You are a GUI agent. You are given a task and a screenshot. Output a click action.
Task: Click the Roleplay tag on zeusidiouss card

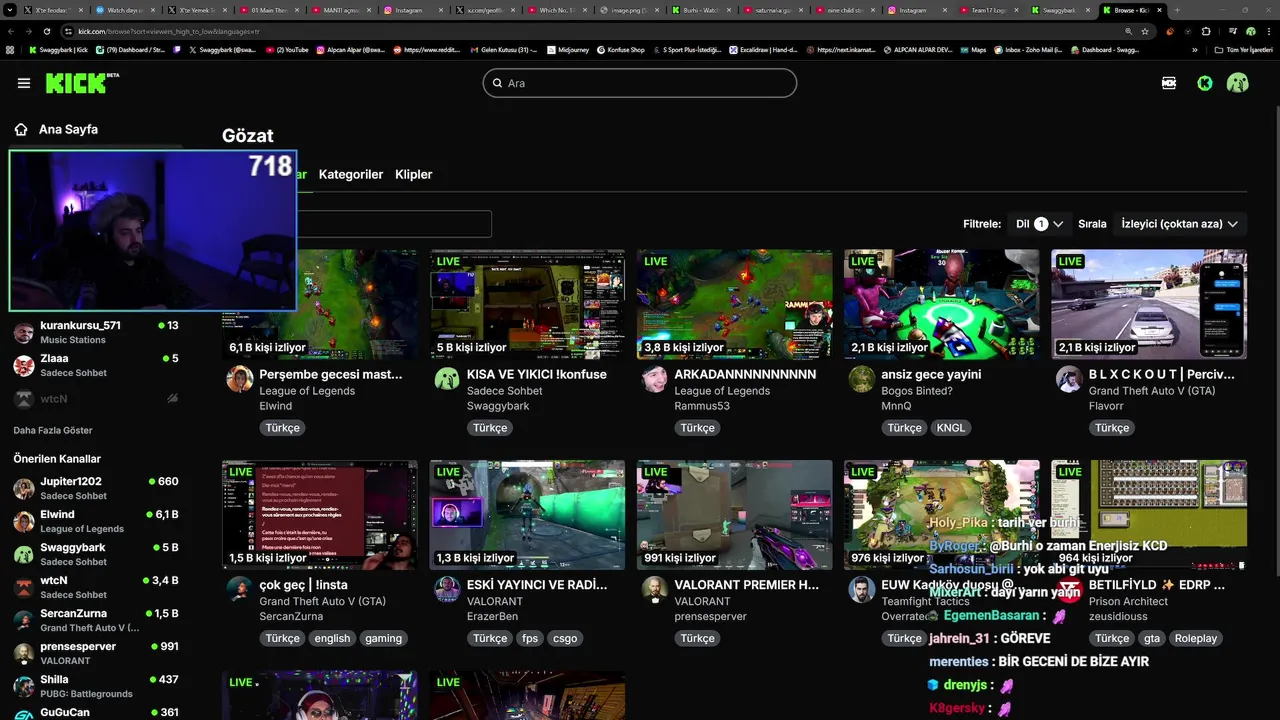1196,638
